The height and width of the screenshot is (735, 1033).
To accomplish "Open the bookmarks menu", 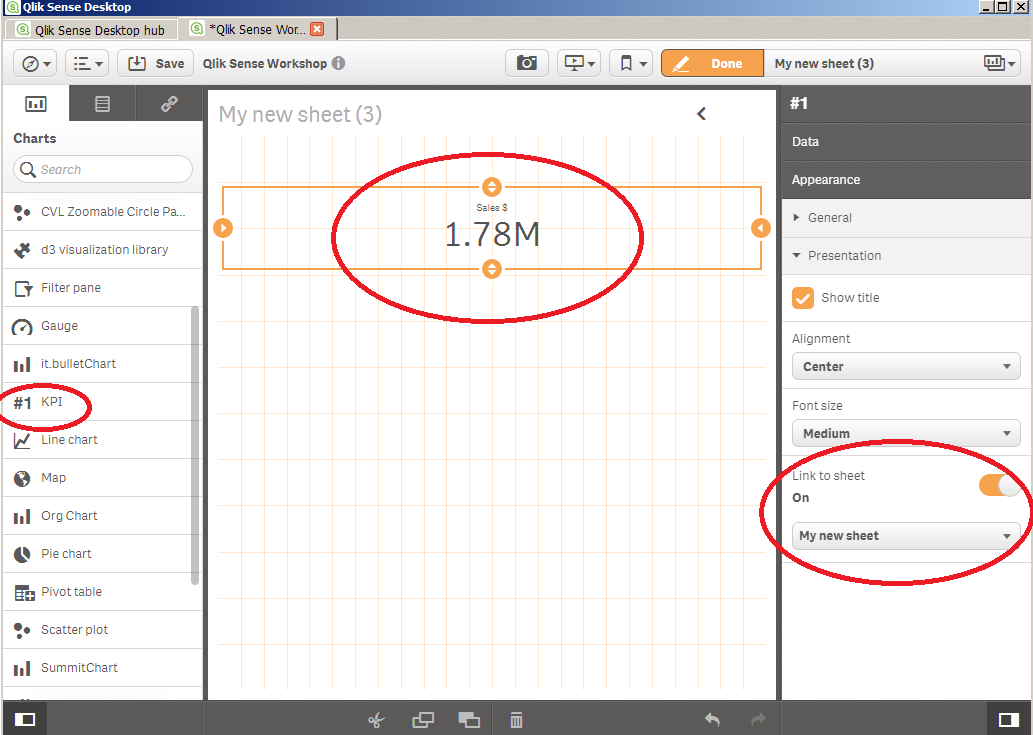I will tap(630, 63).
